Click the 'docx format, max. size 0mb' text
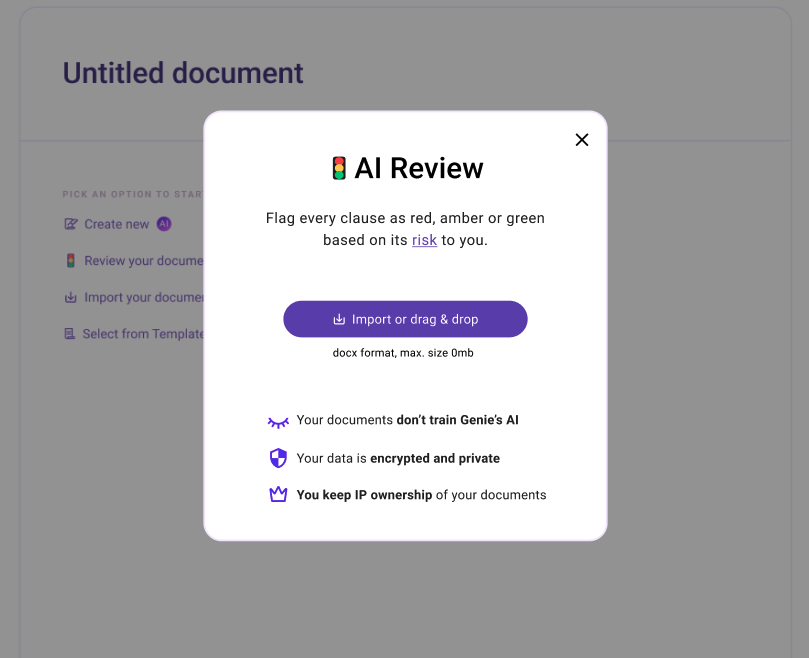809x658 pixels. click(x=403, y=353)
